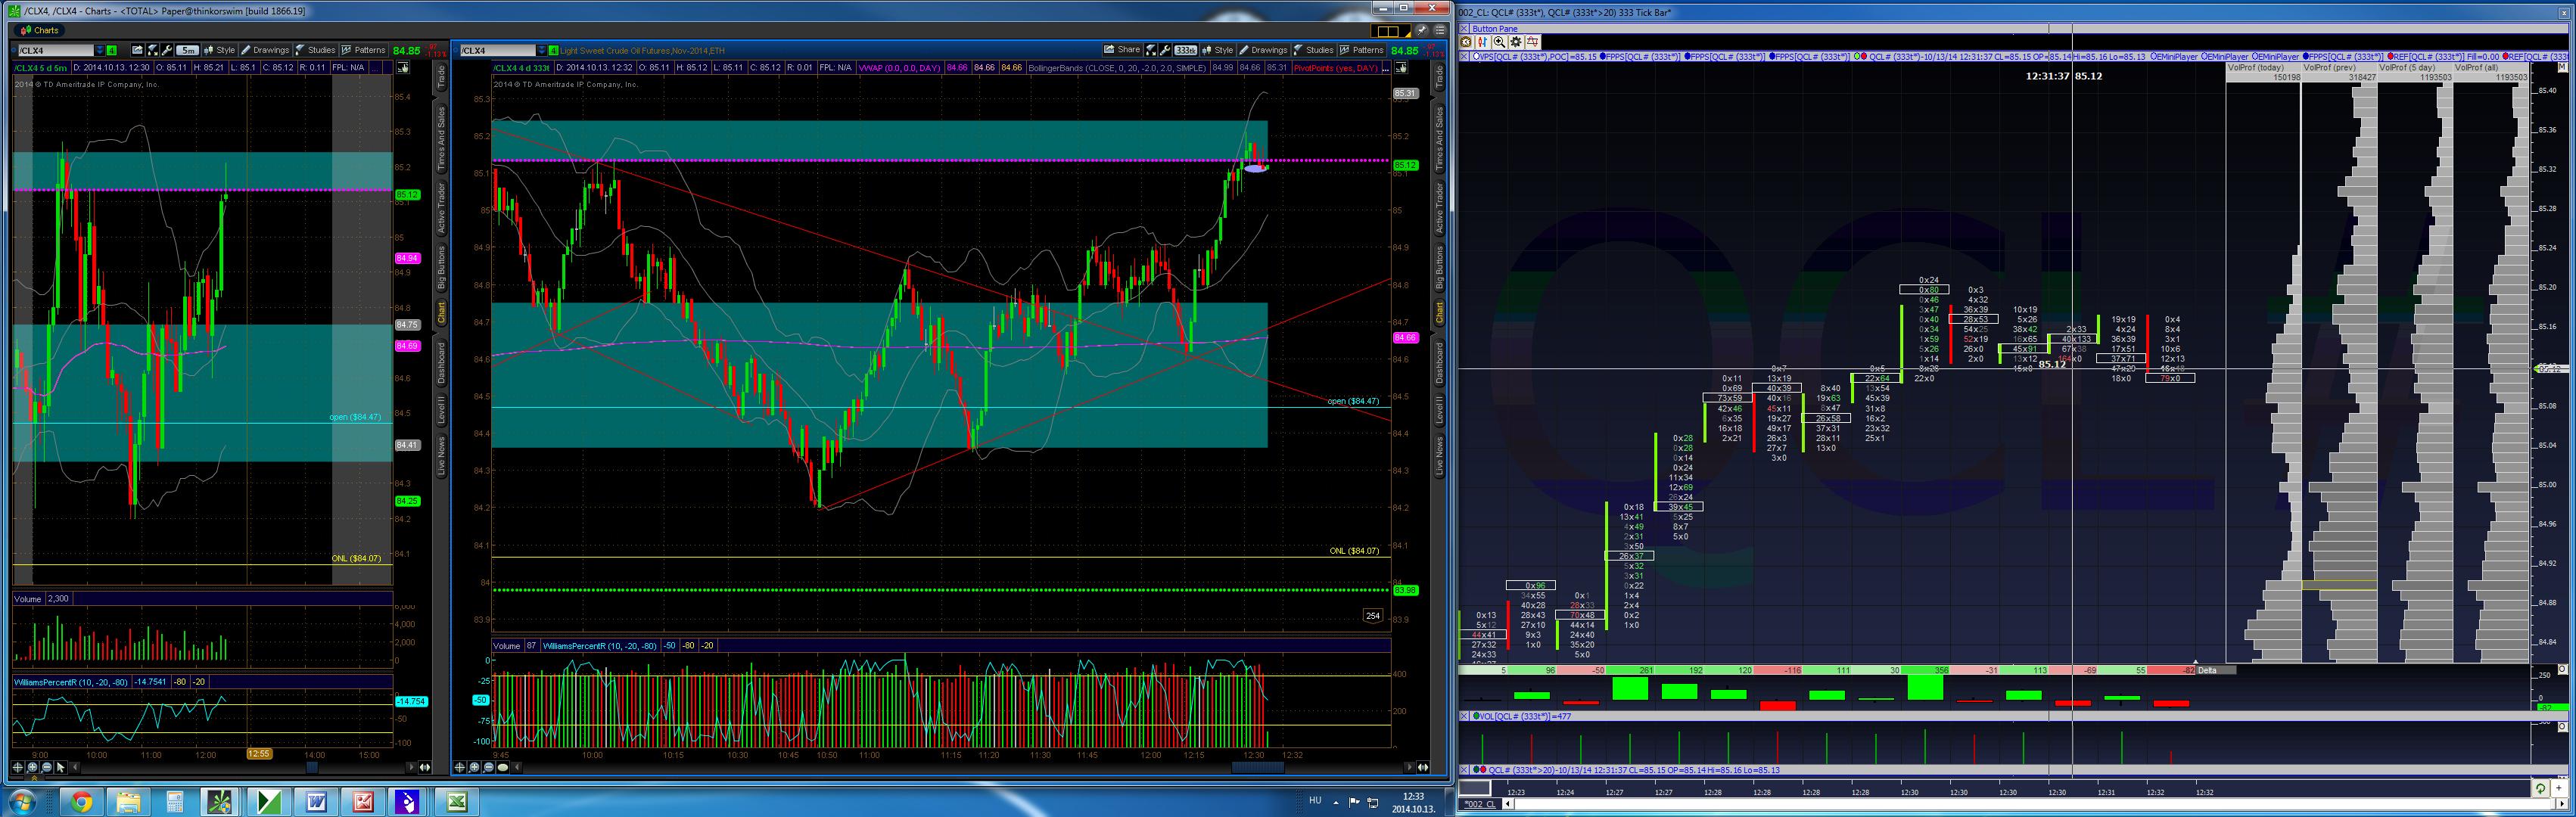Screen dimensions: 2576x817
Task: Open Active Trader side tab on left chart
Action: (441, 208)
